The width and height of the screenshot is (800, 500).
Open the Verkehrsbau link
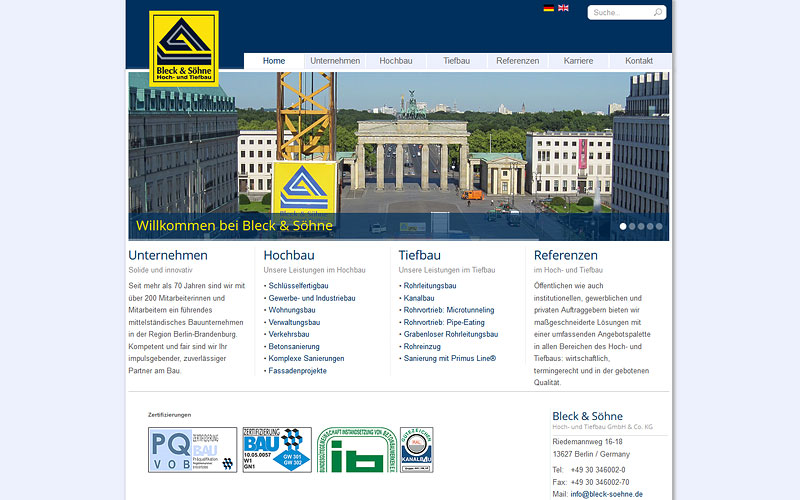(x=289, y=334)
